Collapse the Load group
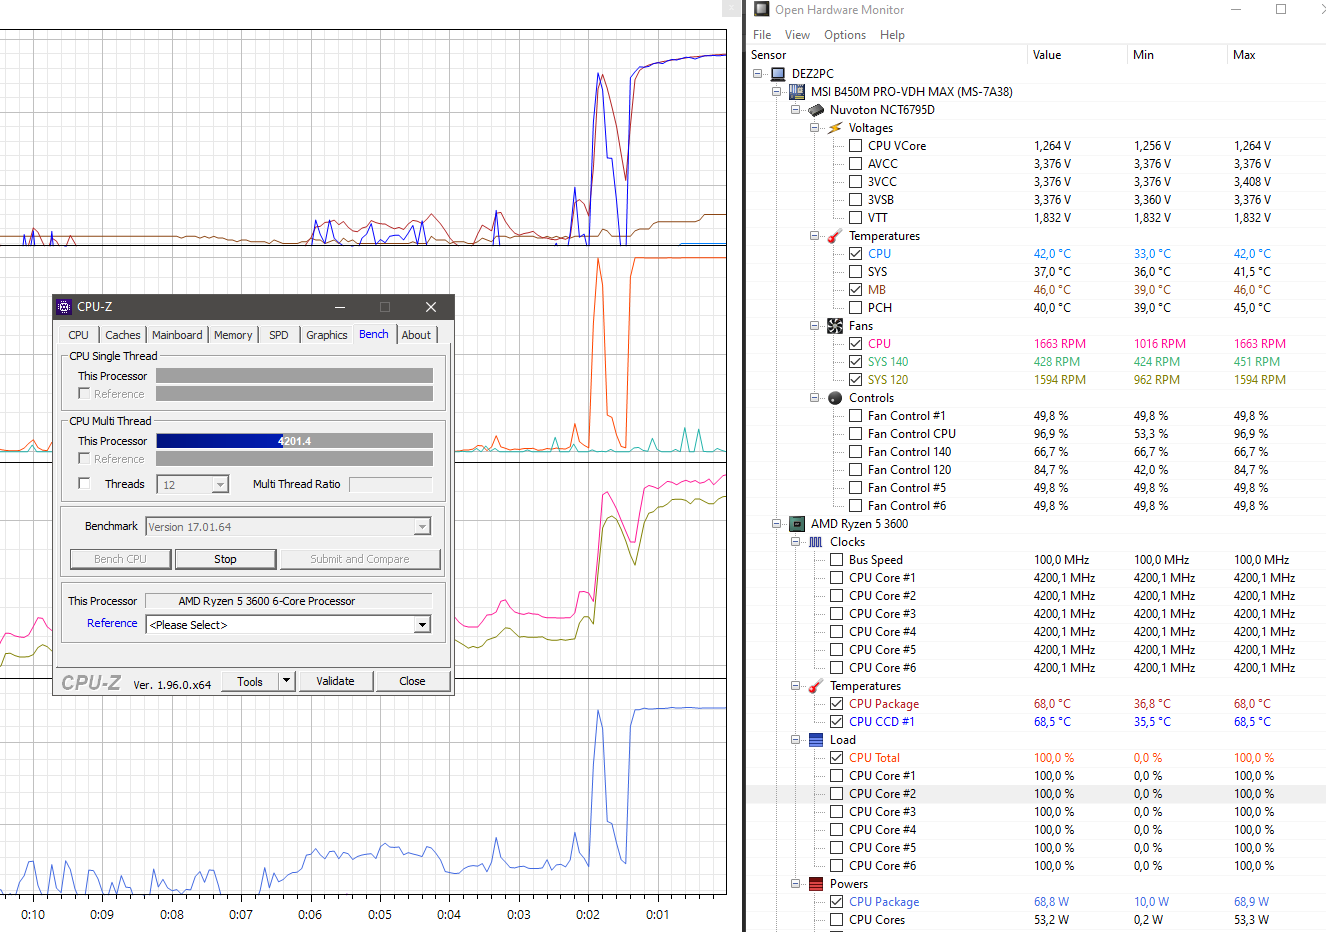1326x932 pixels. 796,740
